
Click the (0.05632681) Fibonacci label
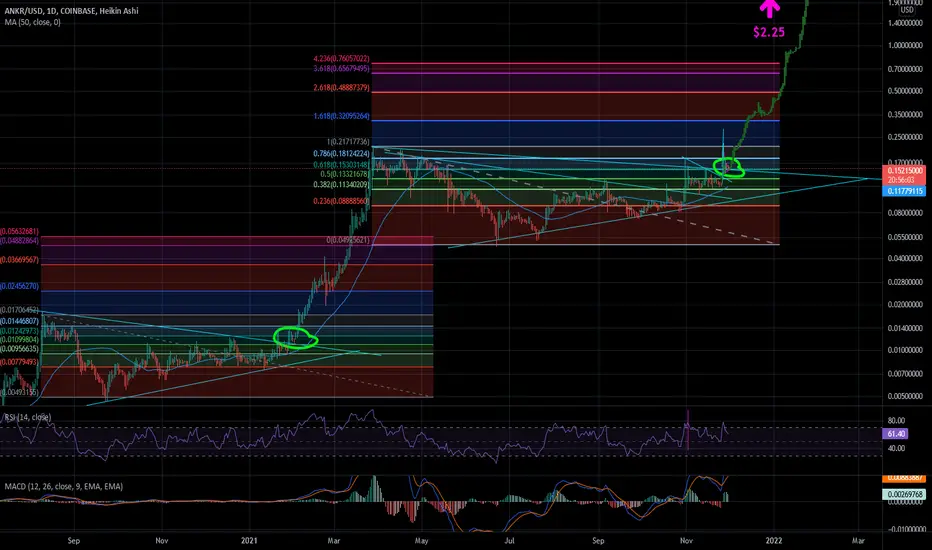point(20,232)
